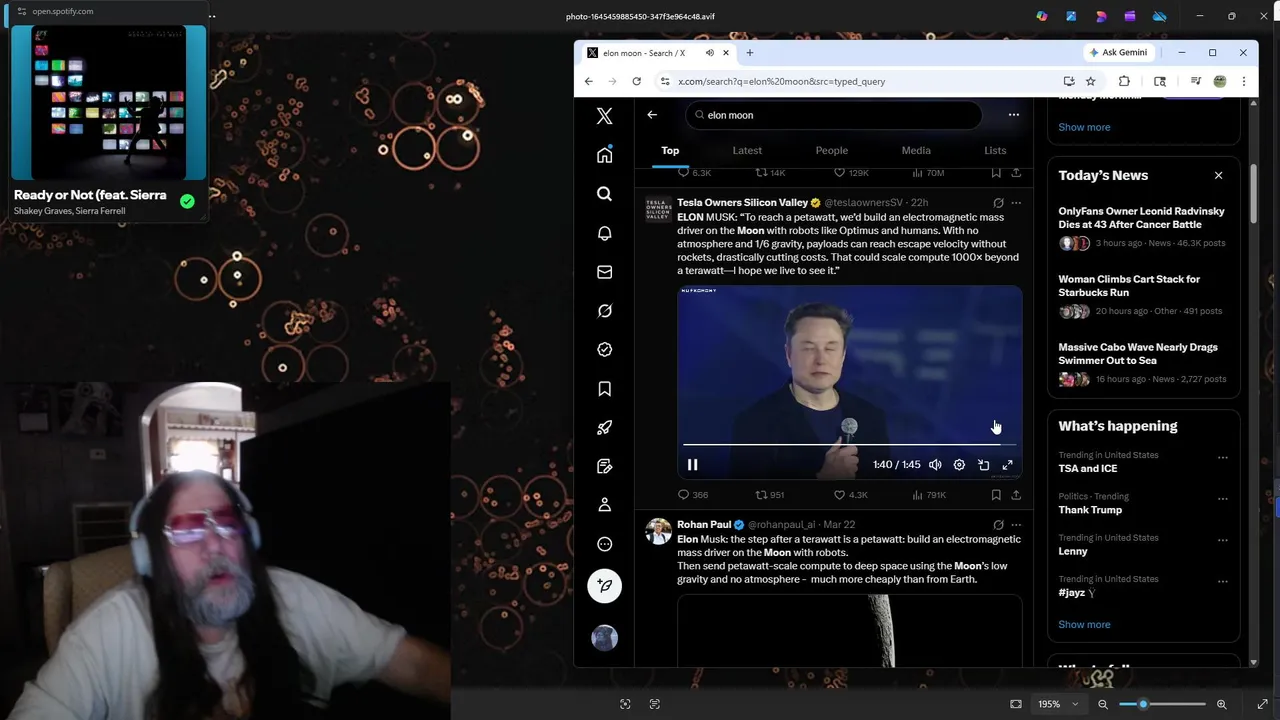Like the post with 129K likes
The height and width of the screenshot is (720, 1280).
tap(851, 173)
